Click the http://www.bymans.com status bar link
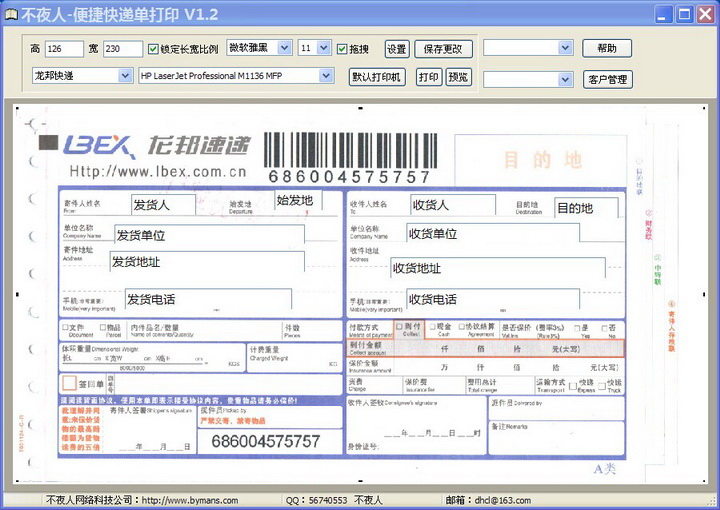 tap(190, 500)
